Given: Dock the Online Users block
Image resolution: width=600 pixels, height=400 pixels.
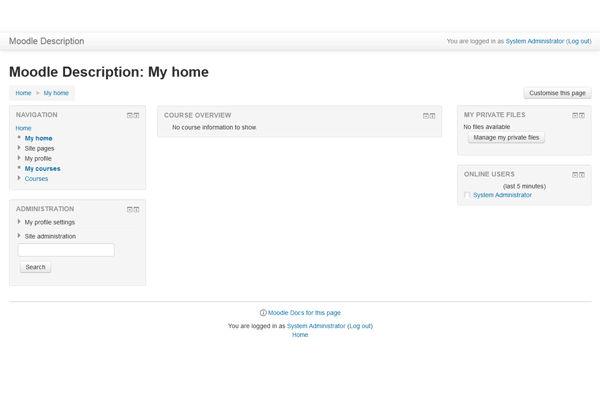Looking at the screenshot, I should point(582,174).
